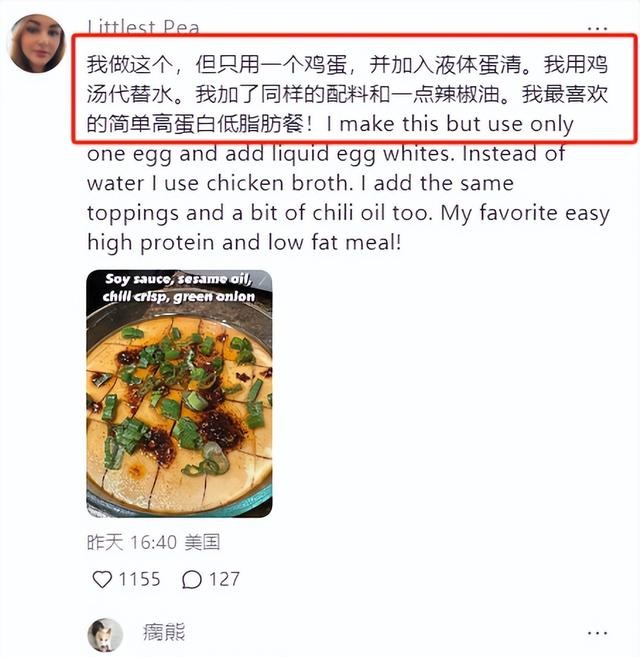Screen dimensions: 640x657
Task: Open replies using the speech bubble icon
Action: click(x=192, y=579)
